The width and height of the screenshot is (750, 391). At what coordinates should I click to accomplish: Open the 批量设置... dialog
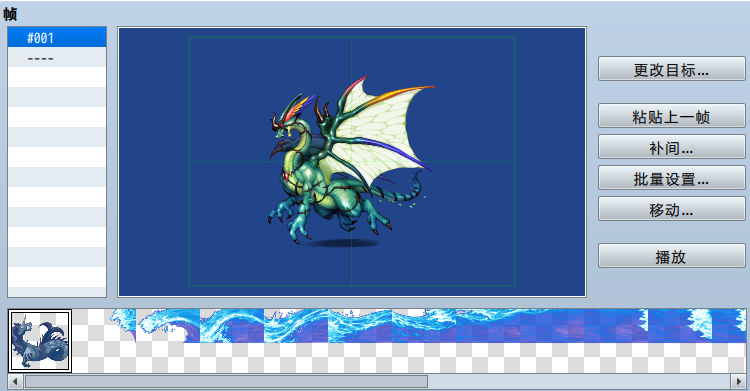coord(671,178)
